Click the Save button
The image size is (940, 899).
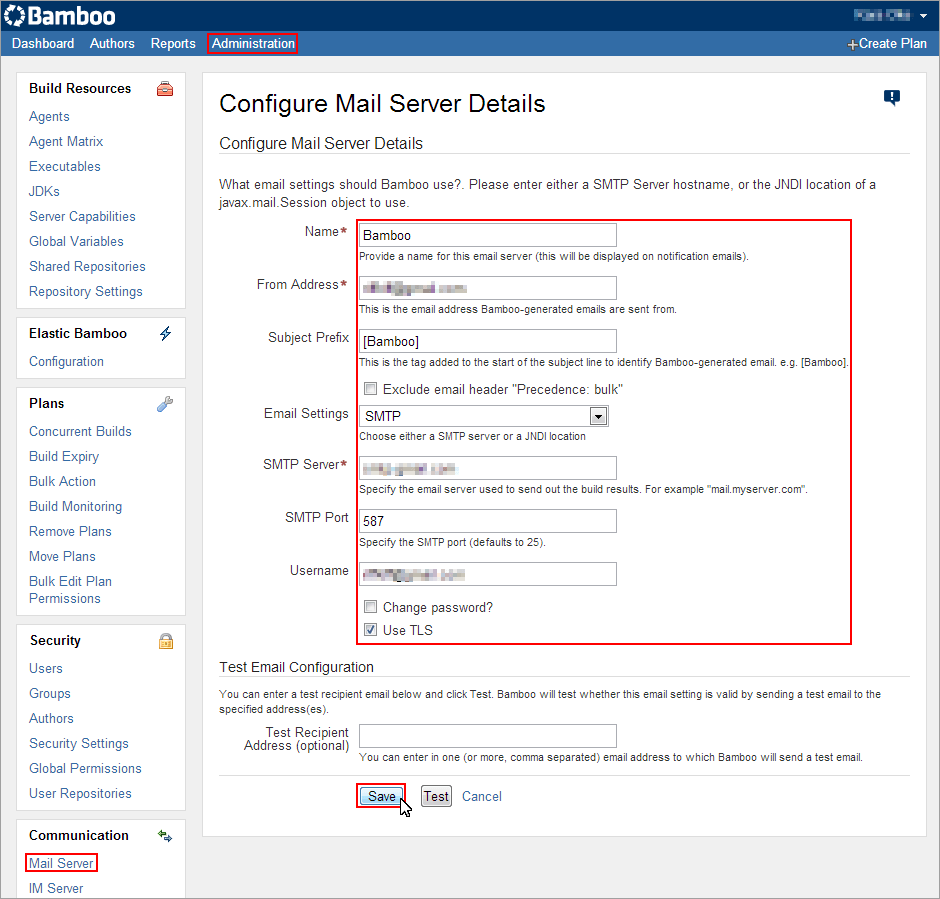pyautogui.click(x=381, y=797)
